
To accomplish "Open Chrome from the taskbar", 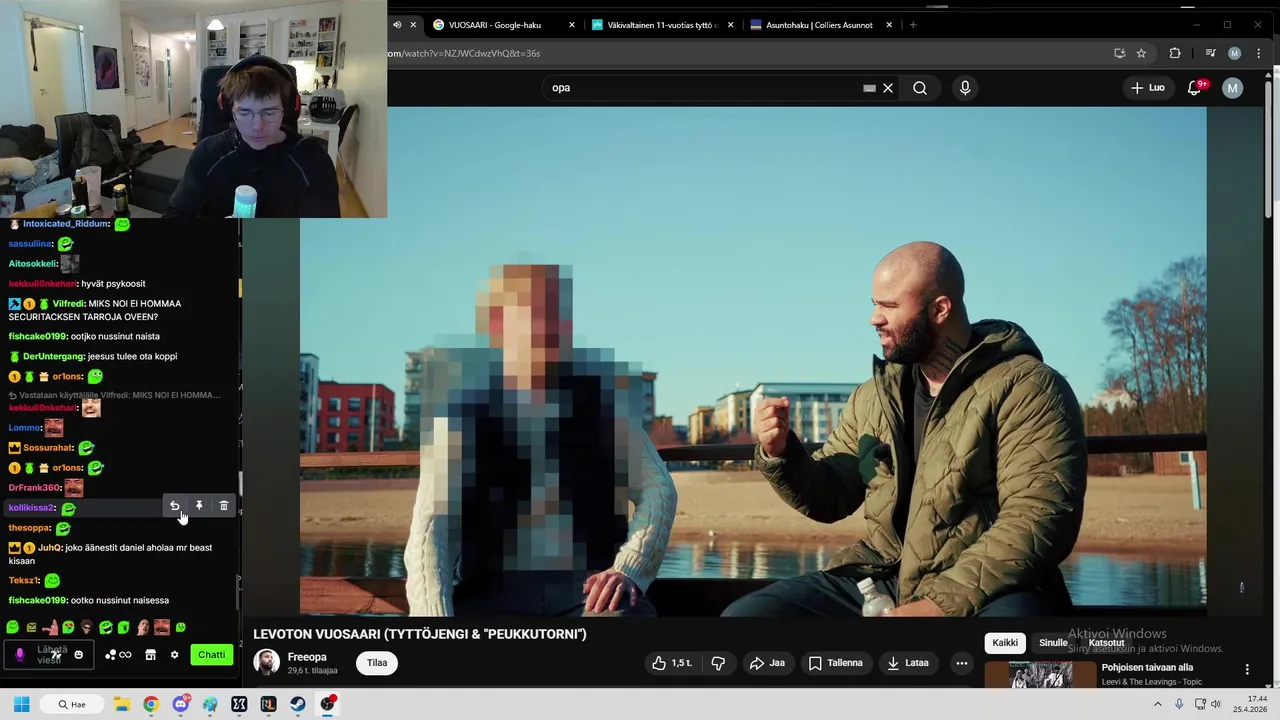I will [x=150, y=704].
